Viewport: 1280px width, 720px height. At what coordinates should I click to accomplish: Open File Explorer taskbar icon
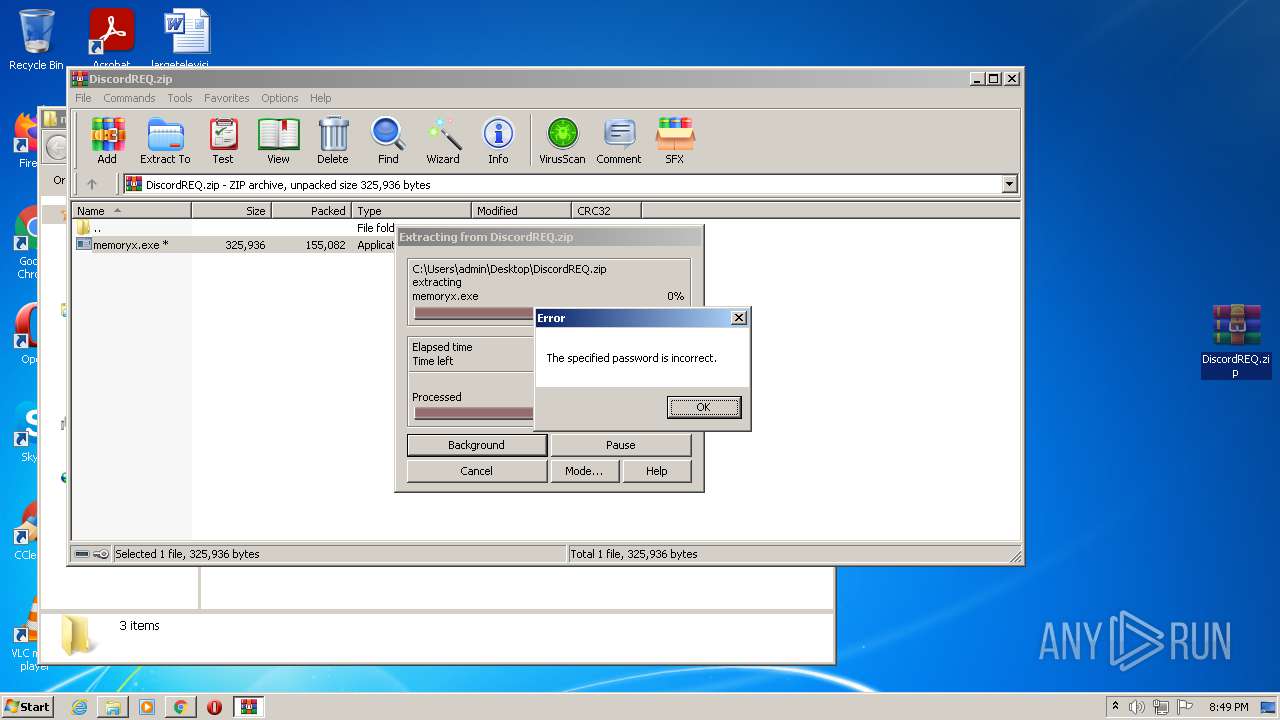tap(113, 707)
